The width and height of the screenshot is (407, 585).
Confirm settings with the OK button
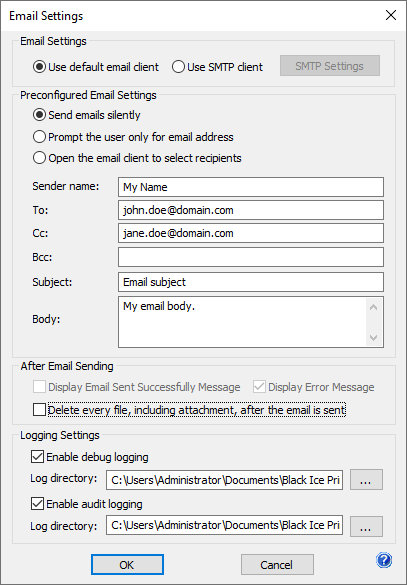(127, 564)
